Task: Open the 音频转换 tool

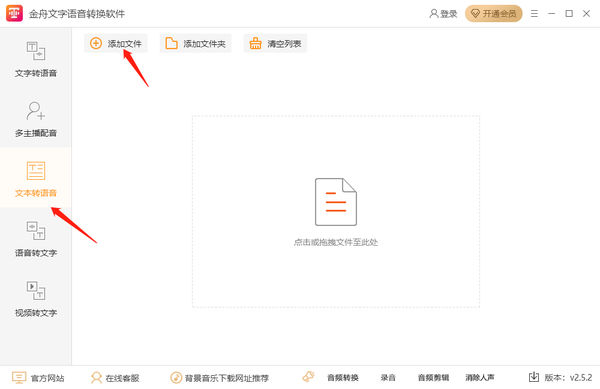Action: (342, 378)
